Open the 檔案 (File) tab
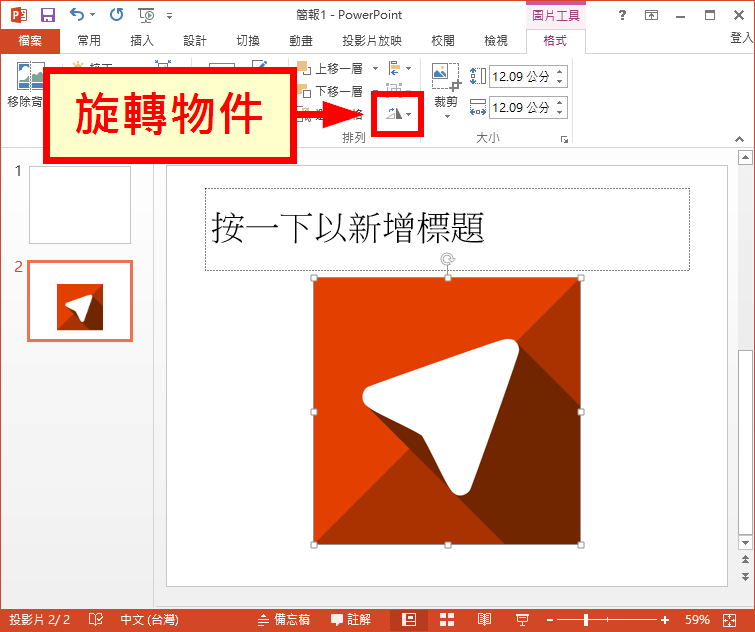Image resolution: width=755 pixels, height=632 pixels. pos(30,41)
